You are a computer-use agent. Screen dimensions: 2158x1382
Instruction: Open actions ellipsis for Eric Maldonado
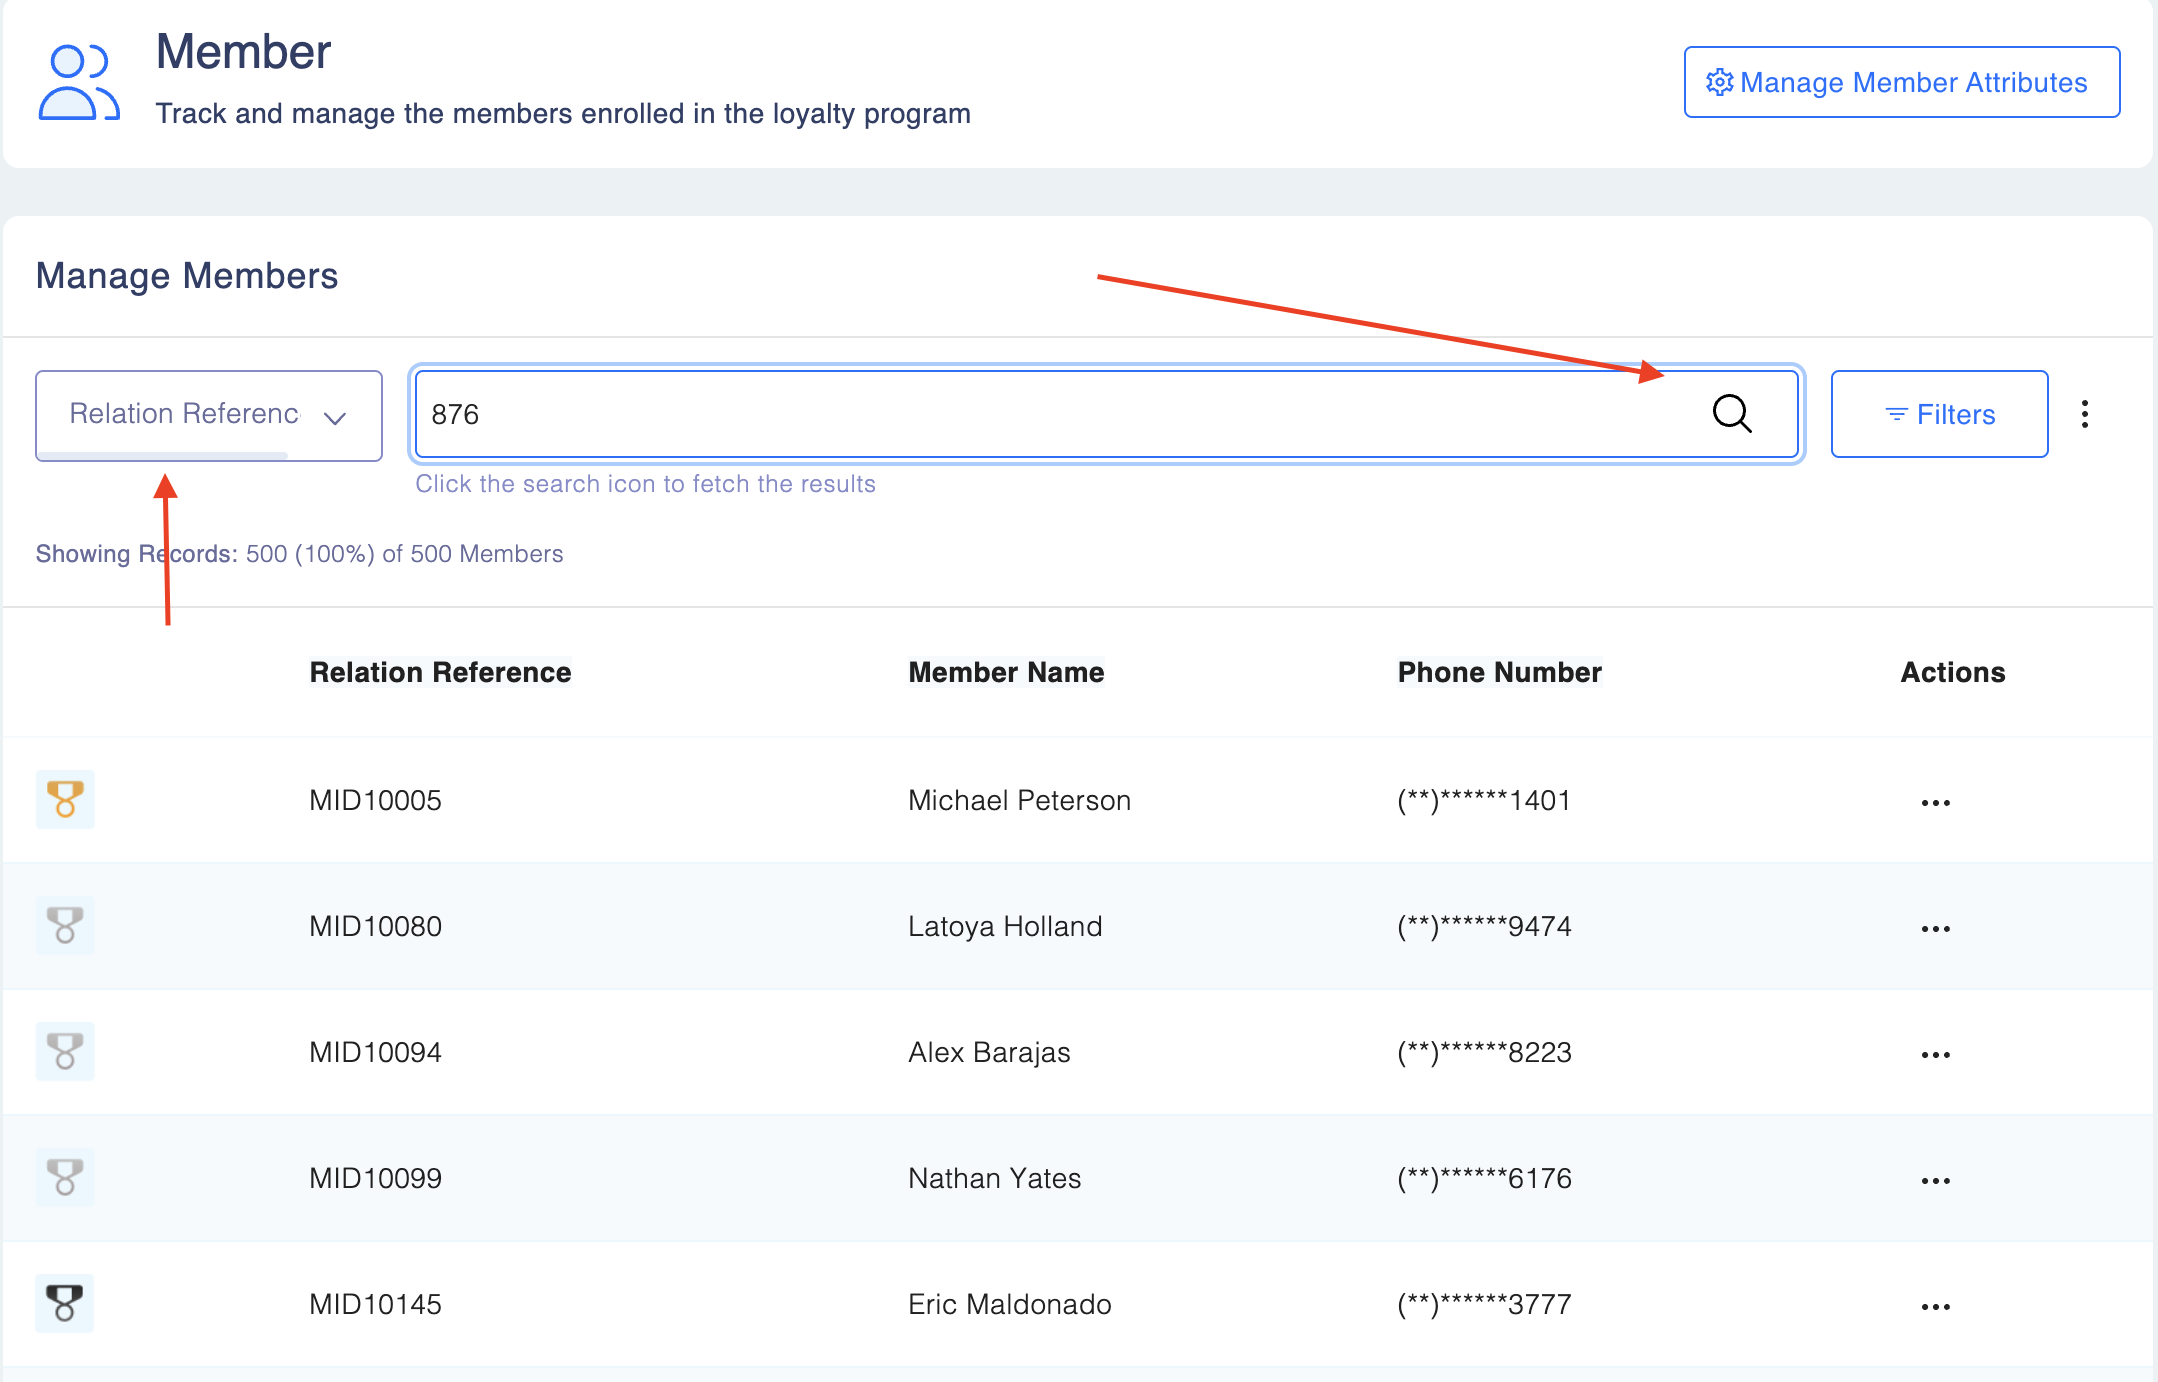[x=1935, y=1307]
